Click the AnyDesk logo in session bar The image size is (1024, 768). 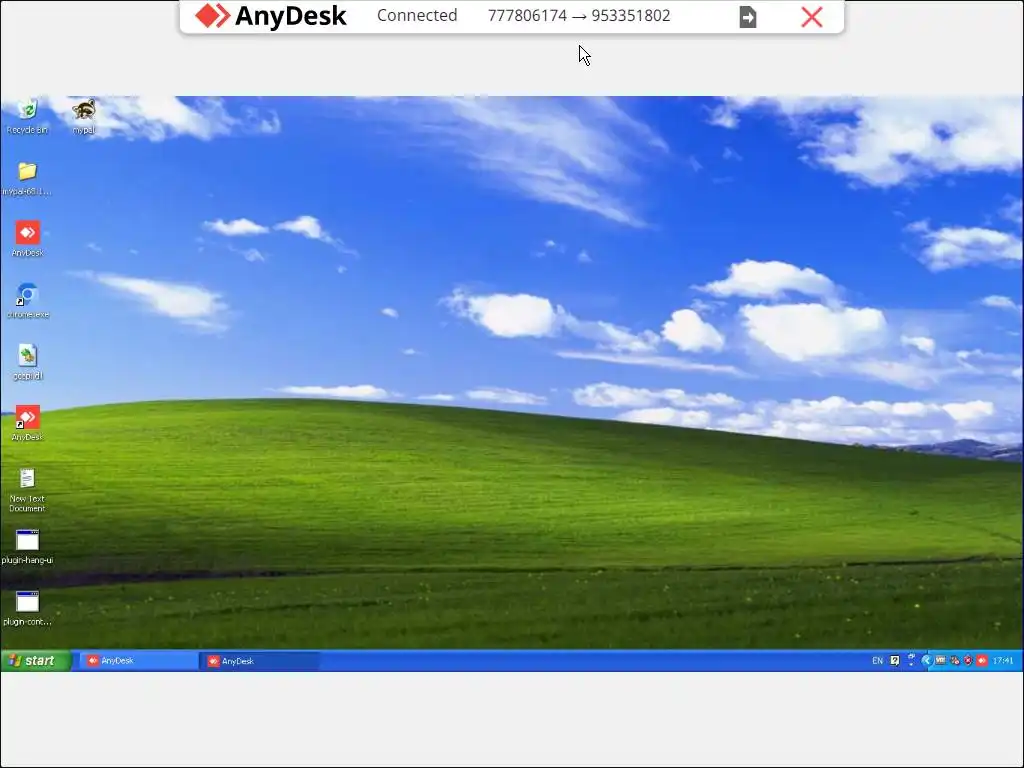point(271,16)
